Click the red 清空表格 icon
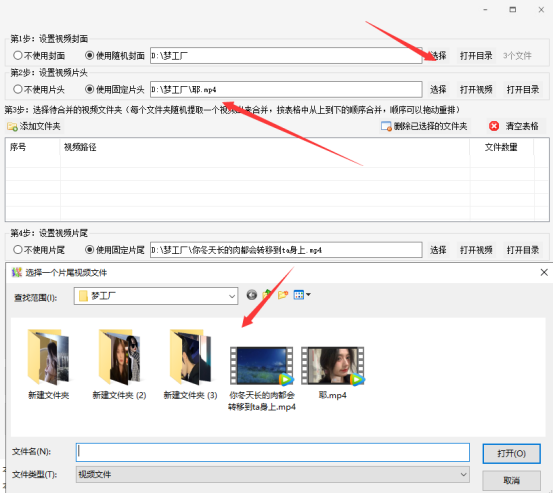The width and height of the screenshot is (554, 493). coord(494,126)
